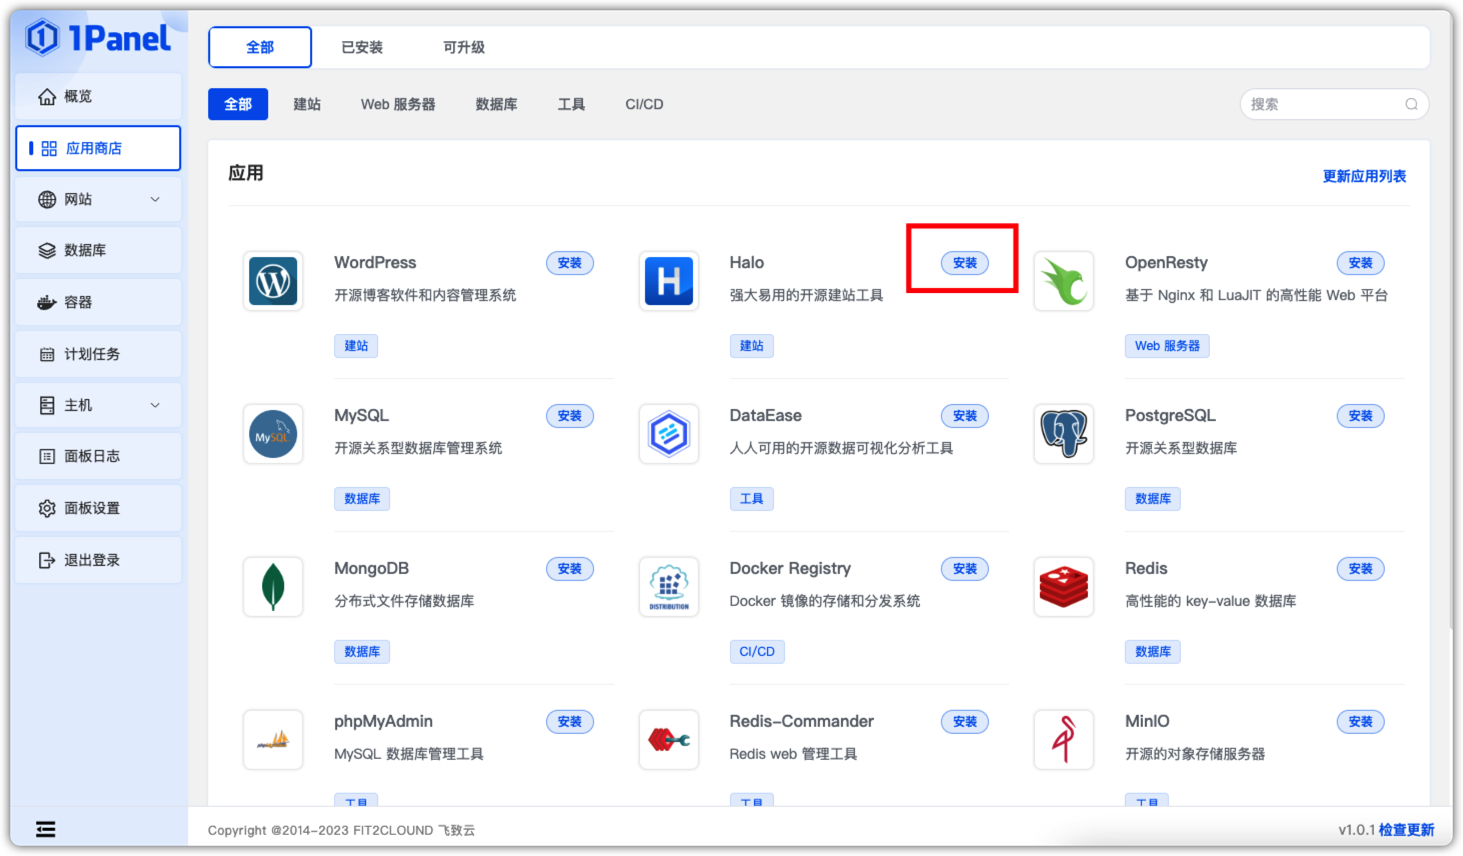
Task: Switch to the 已安装 tab
Action: tap(362, 47)
